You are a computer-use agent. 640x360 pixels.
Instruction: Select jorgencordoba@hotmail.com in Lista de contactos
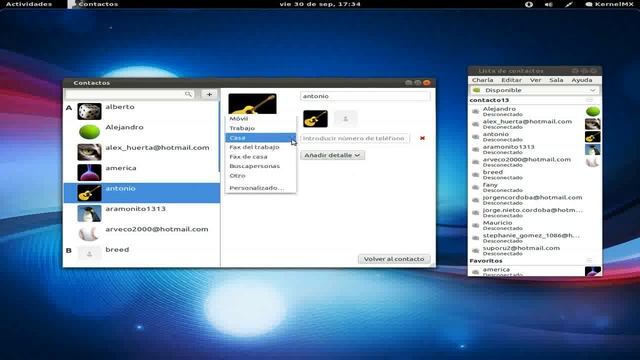[535, 200]
